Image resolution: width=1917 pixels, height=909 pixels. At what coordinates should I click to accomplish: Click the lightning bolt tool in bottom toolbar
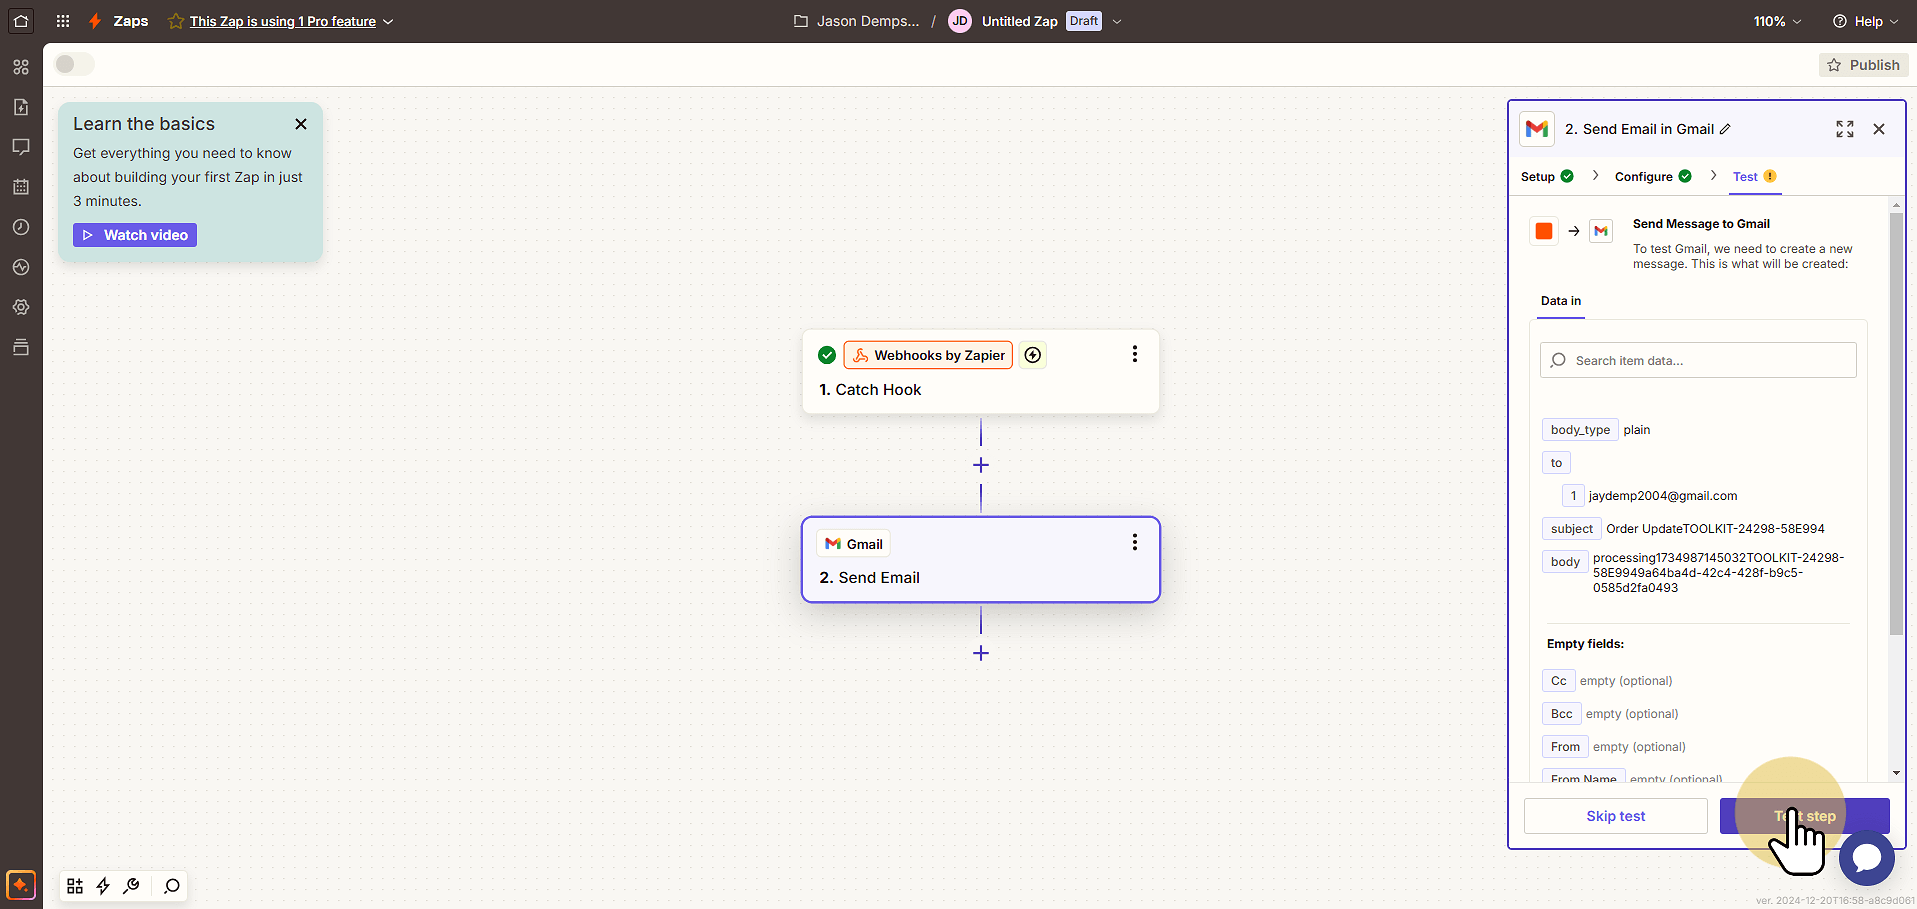pyautogui.click(x=103, y=886)
